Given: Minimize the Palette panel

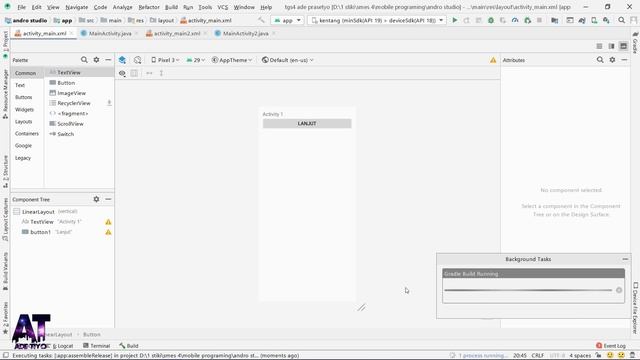Looking at the screenshot, I should pos(108,60).
